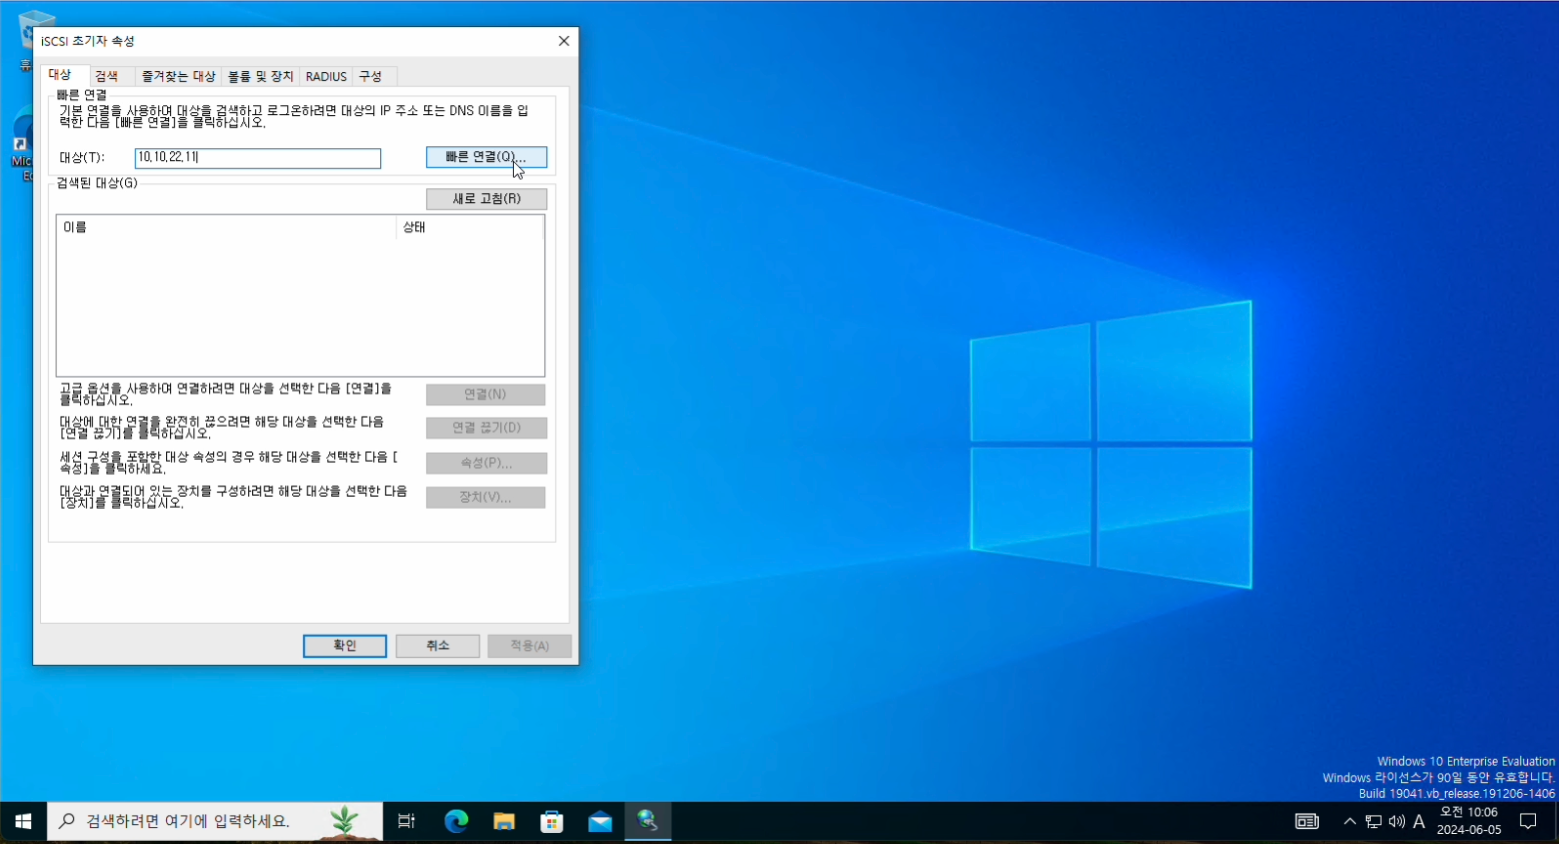Launch Microsoft Edge from the taskbar
The height and width of the screenshot is (844, 1559).
pyautogui.click(x=456, y=821)
